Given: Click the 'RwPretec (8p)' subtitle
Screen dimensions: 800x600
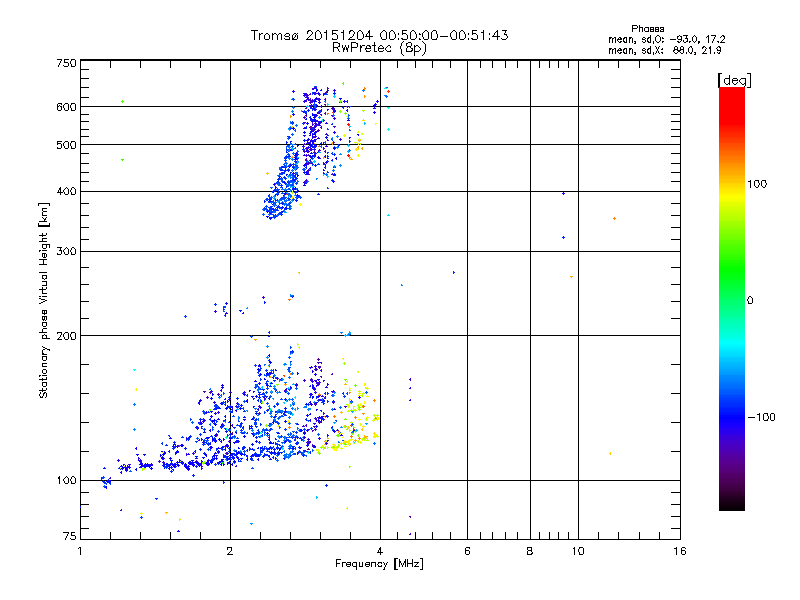Looking at the screenshot, I should pos(379,48).
